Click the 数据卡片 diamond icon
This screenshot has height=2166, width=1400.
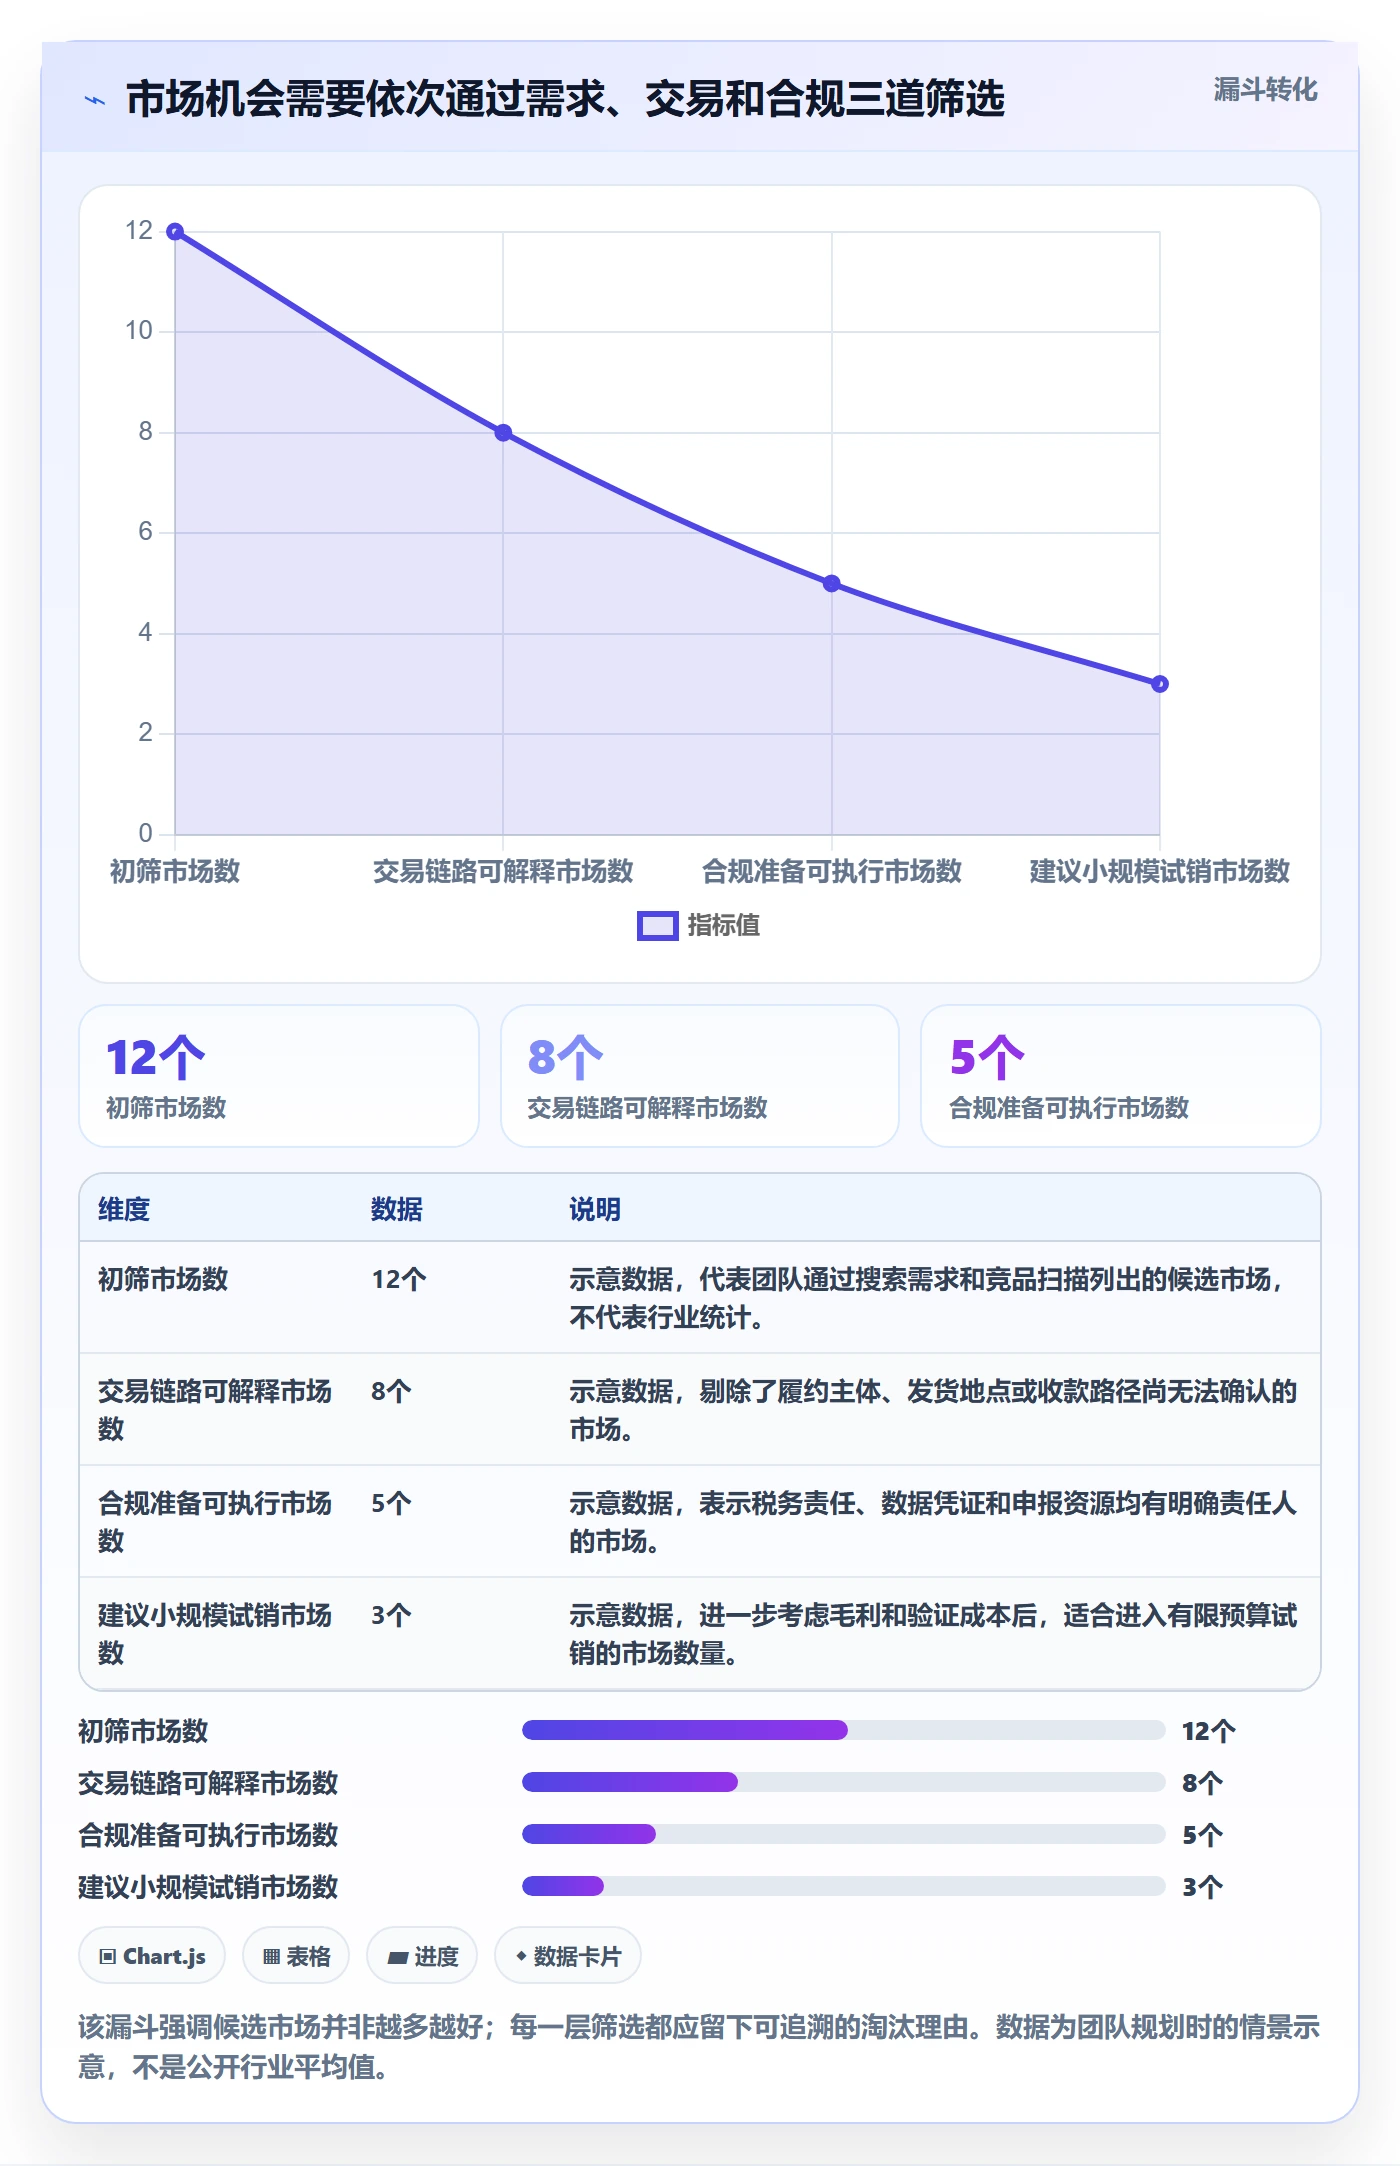(521, 1956)
